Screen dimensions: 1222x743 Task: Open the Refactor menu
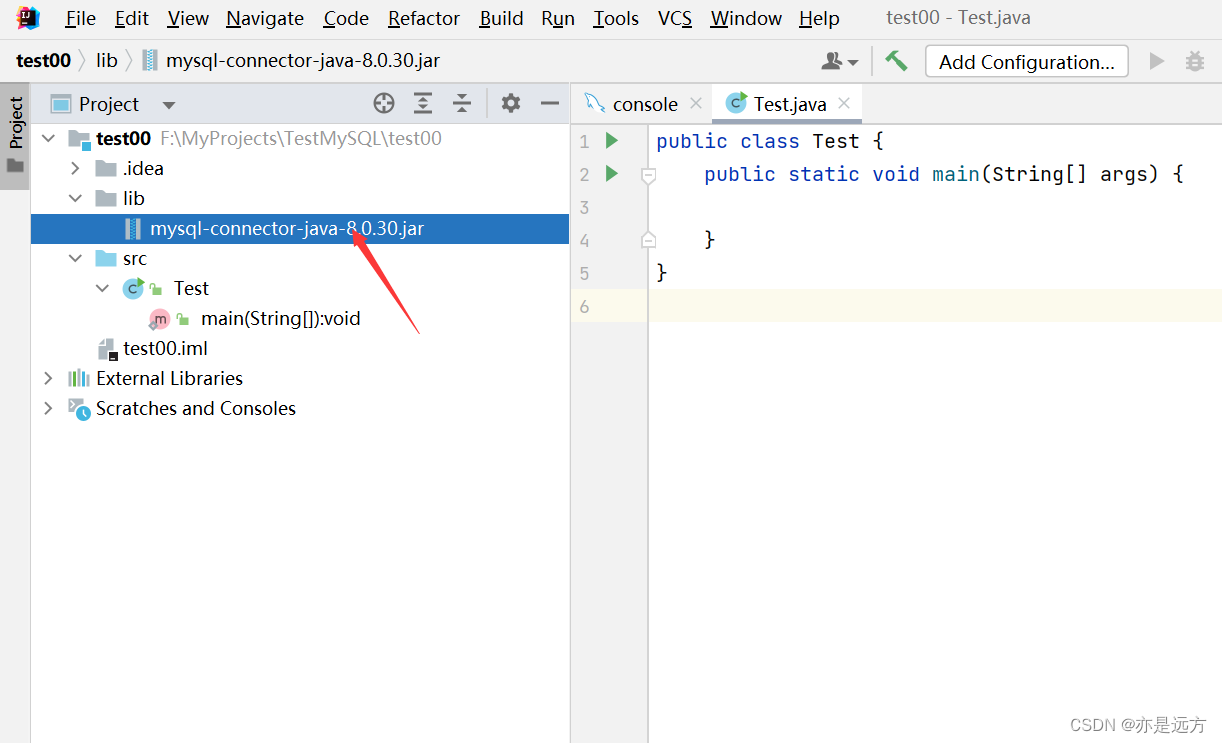click(424, 19)
